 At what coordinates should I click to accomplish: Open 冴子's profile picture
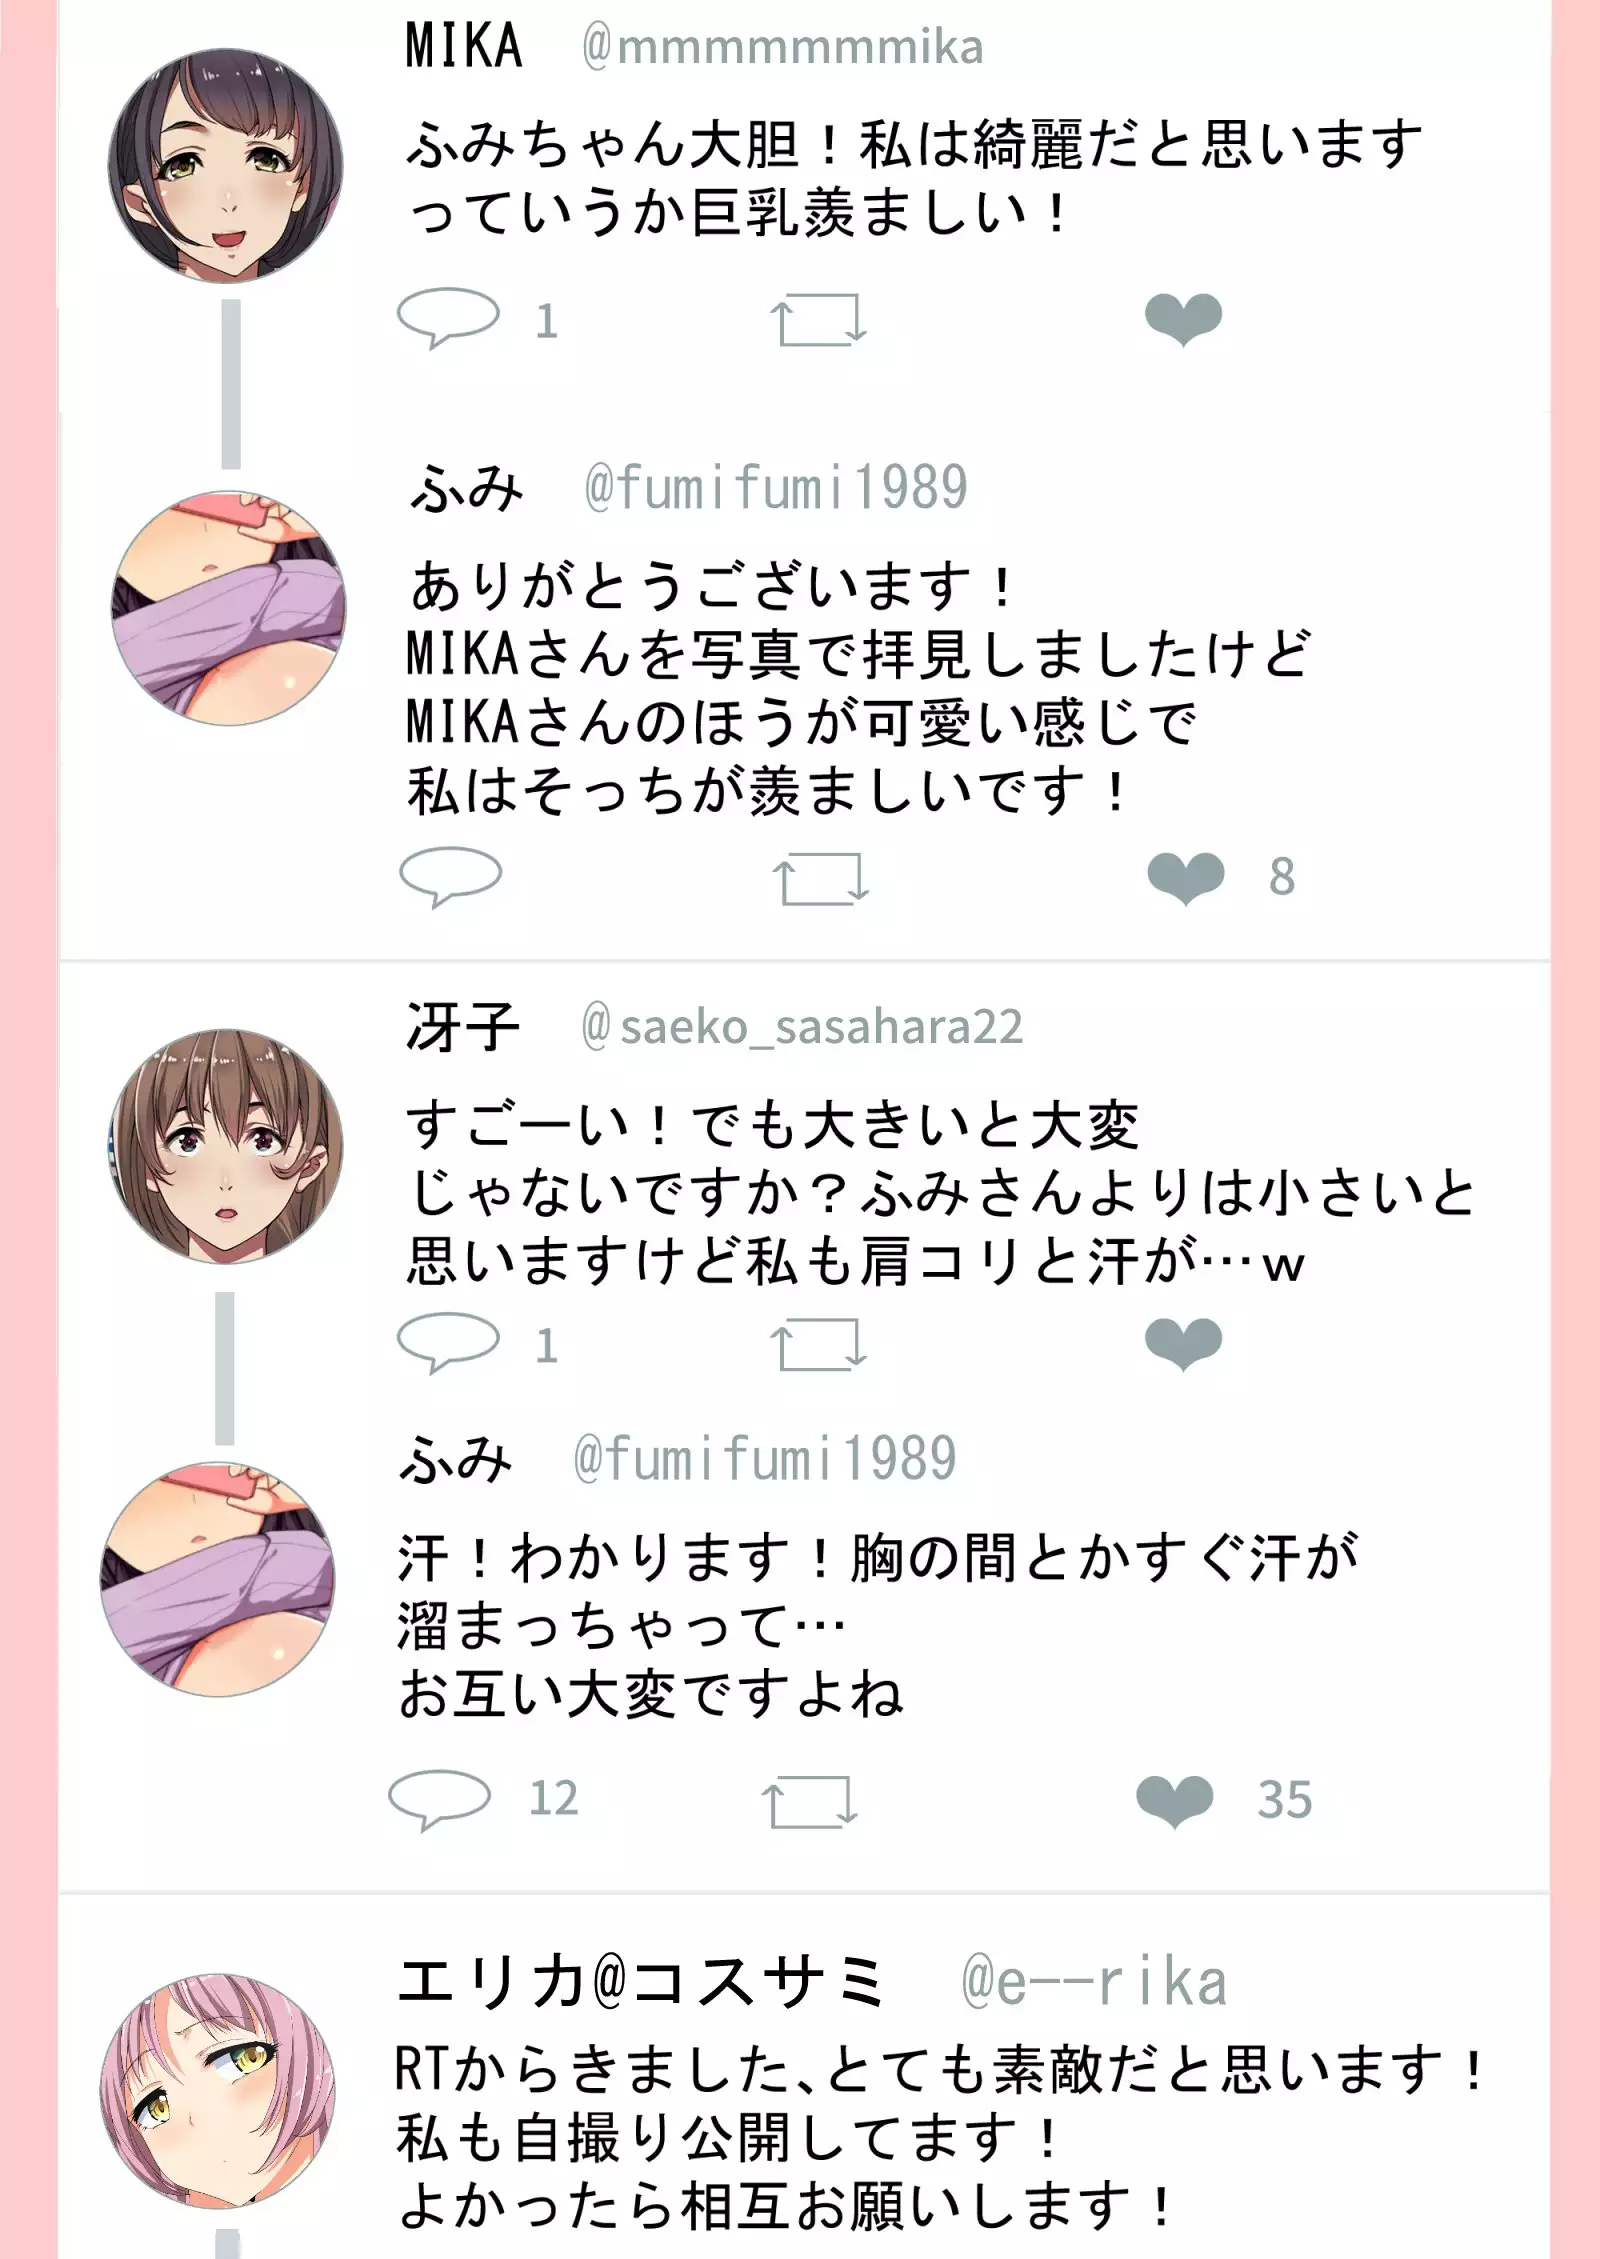point(225,1146)
